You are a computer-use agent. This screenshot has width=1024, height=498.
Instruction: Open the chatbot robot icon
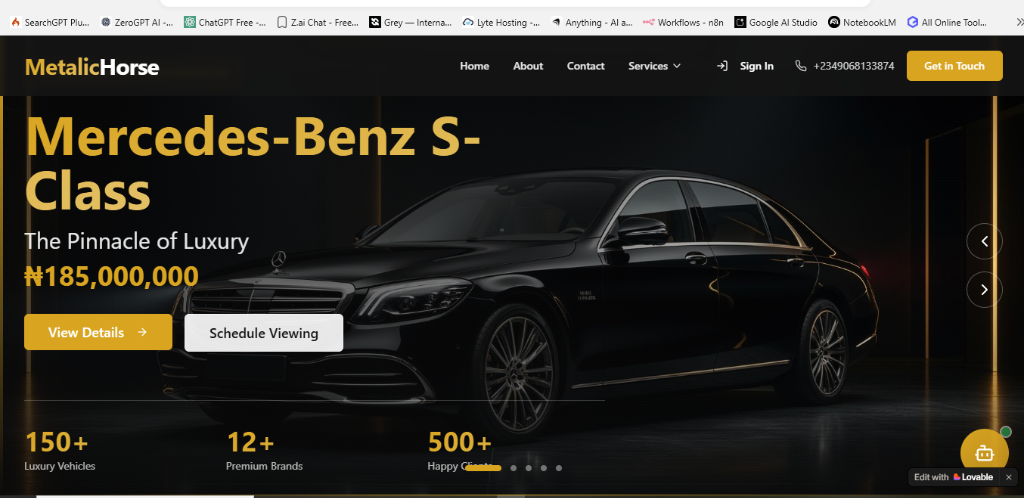[x=984, y=452]
